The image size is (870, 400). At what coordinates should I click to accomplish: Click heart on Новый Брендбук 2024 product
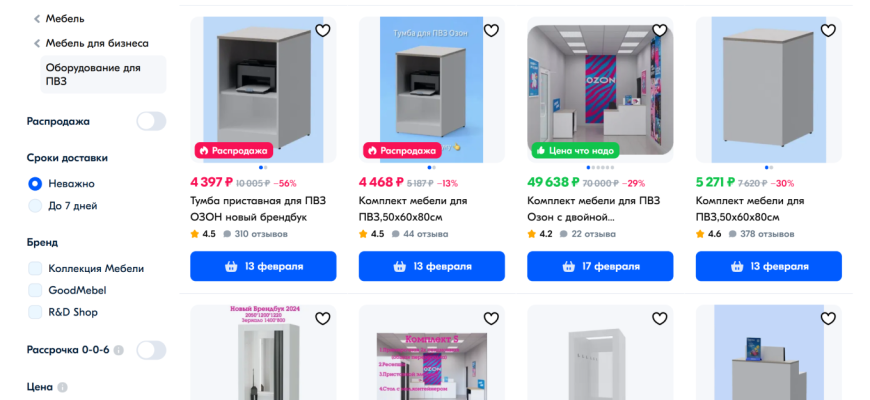322,318
